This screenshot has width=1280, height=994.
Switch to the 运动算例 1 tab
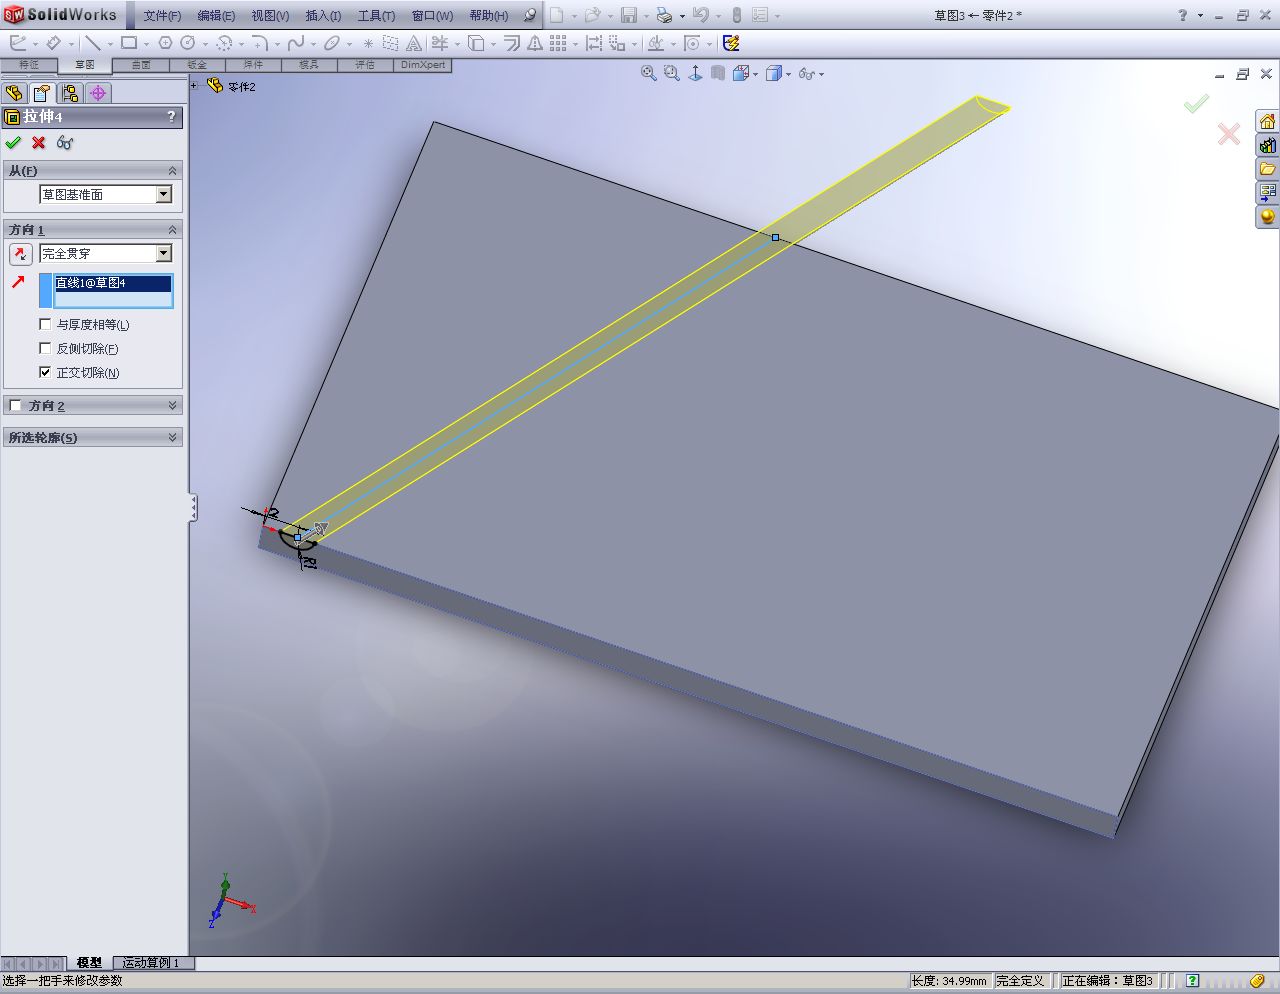pyautogui.click(x=151, y=963)
